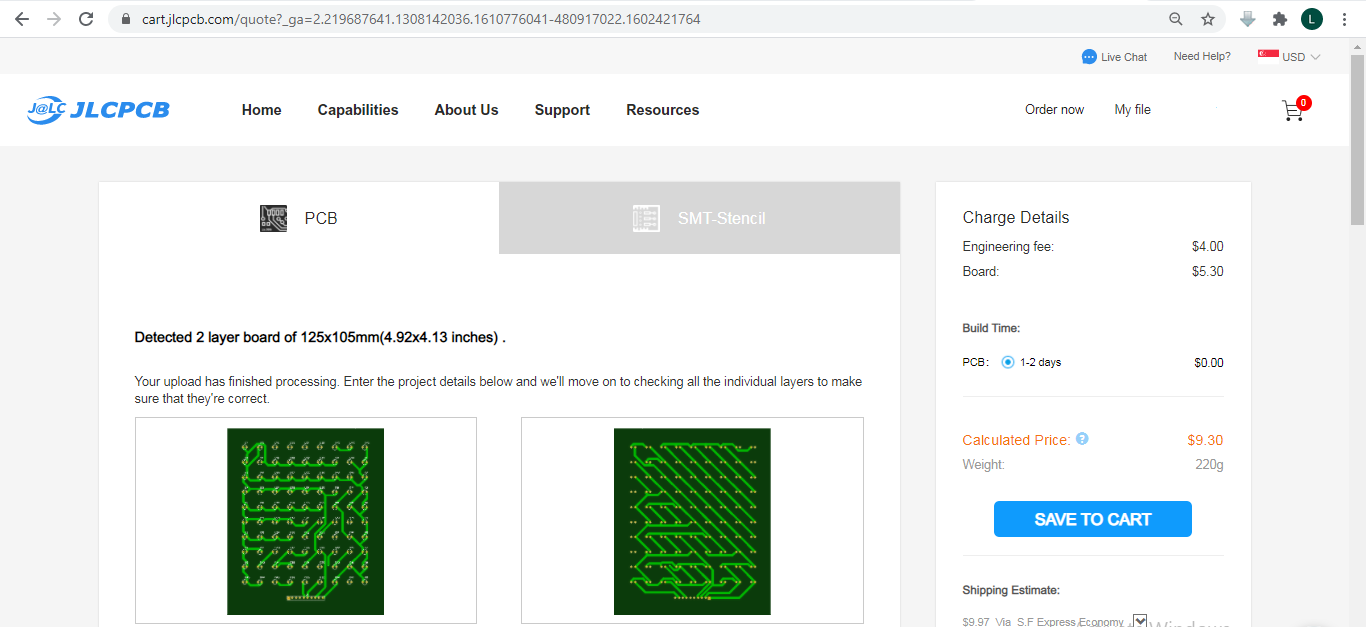The width and height of the screenshot is (1366, 627).
Task: Select the 1-2 days build time option
Action: click(1008, 362)
